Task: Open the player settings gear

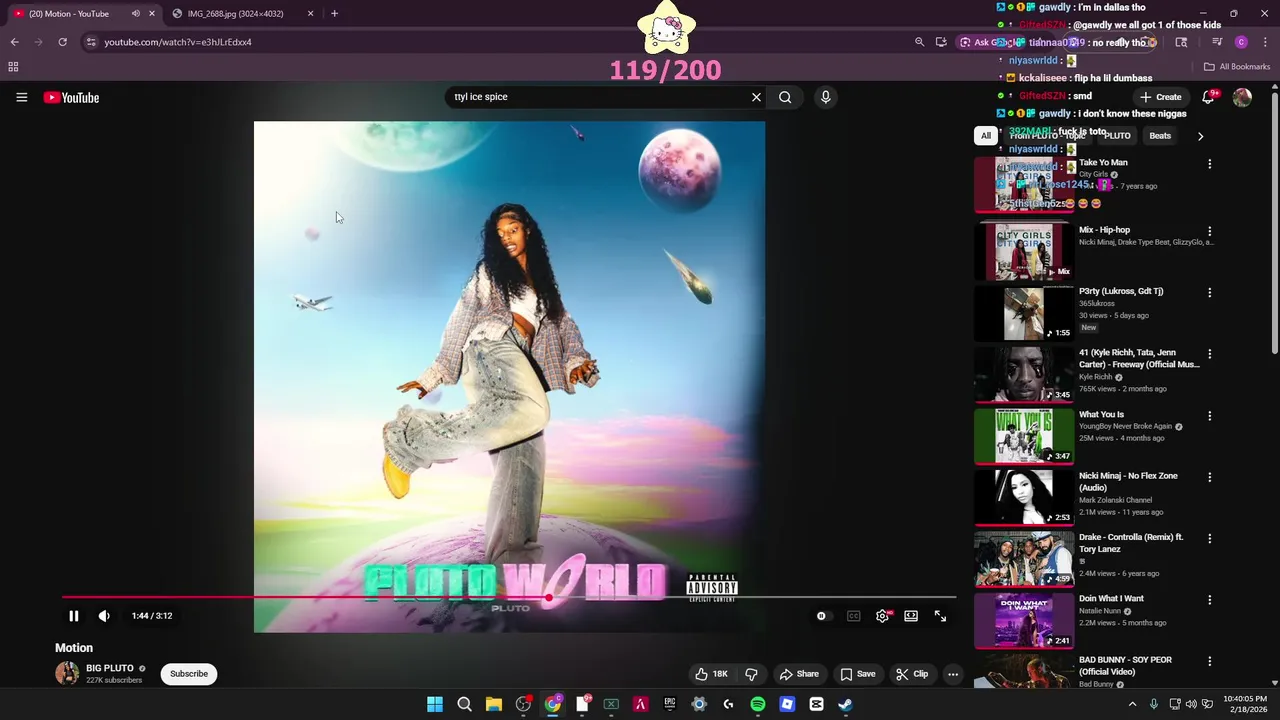Action: point(882,616)
